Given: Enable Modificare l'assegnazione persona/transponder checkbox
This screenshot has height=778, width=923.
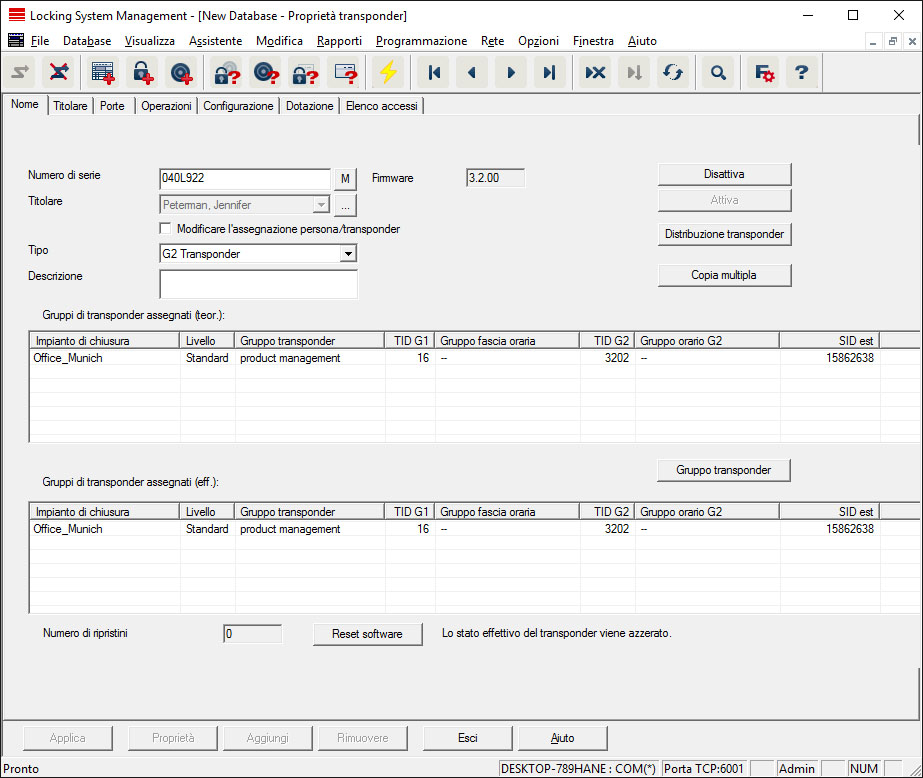Looking at the screenshot, I should click(166, 229).
